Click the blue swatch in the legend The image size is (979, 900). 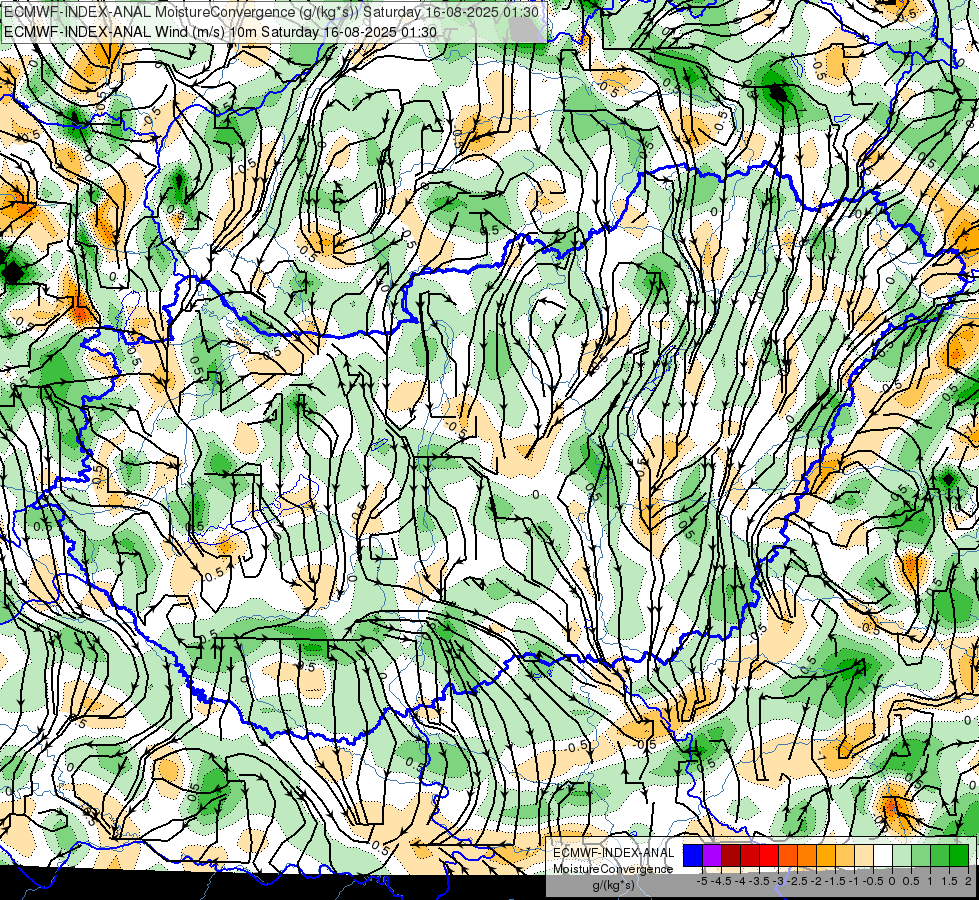693,856
